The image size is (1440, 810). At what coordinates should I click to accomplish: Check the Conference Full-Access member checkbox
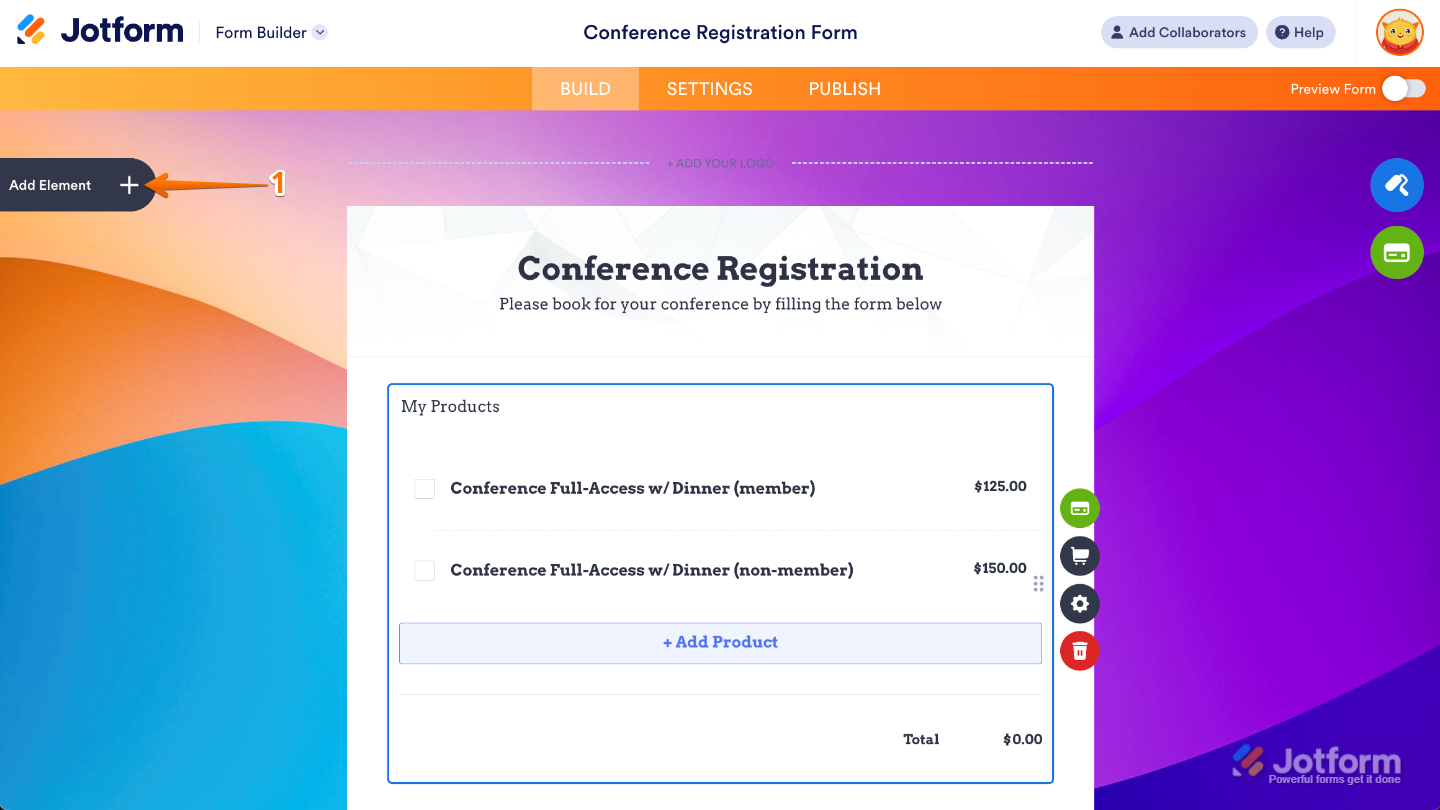click(x=424, y=488)
